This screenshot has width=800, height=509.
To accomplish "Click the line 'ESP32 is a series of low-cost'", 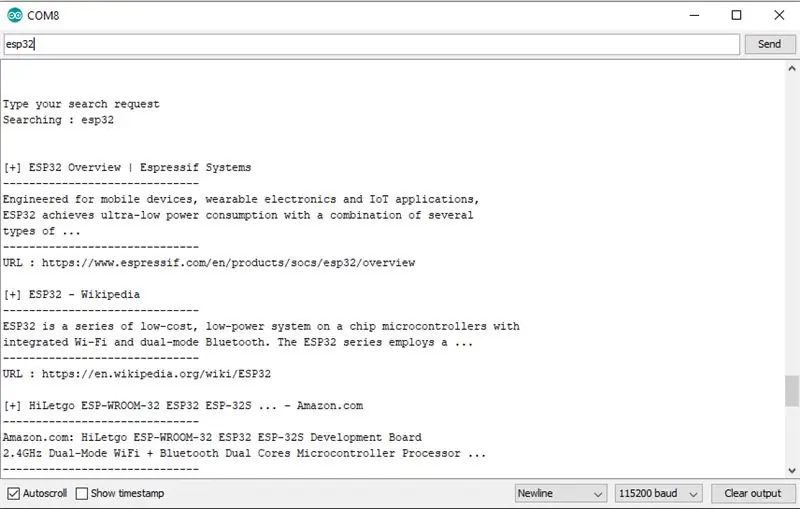I will coord(261,326).
